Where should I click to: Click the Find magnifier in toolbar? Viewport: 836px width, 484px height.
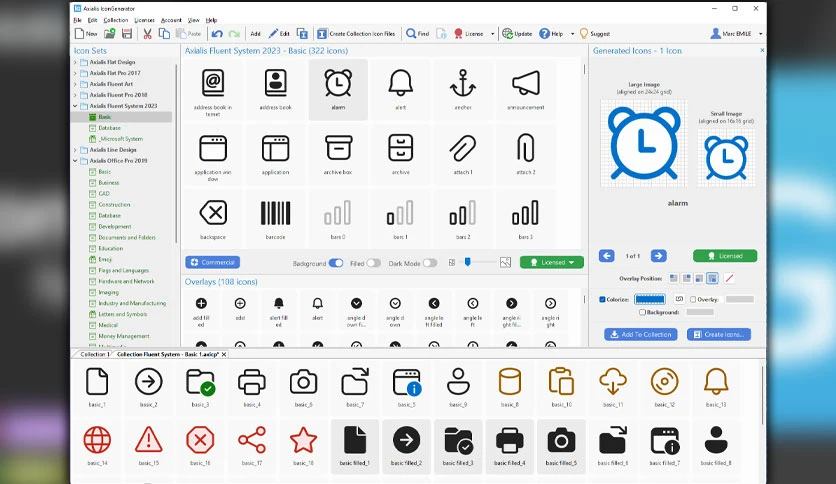pyautogui.click(x=417, y=34)
